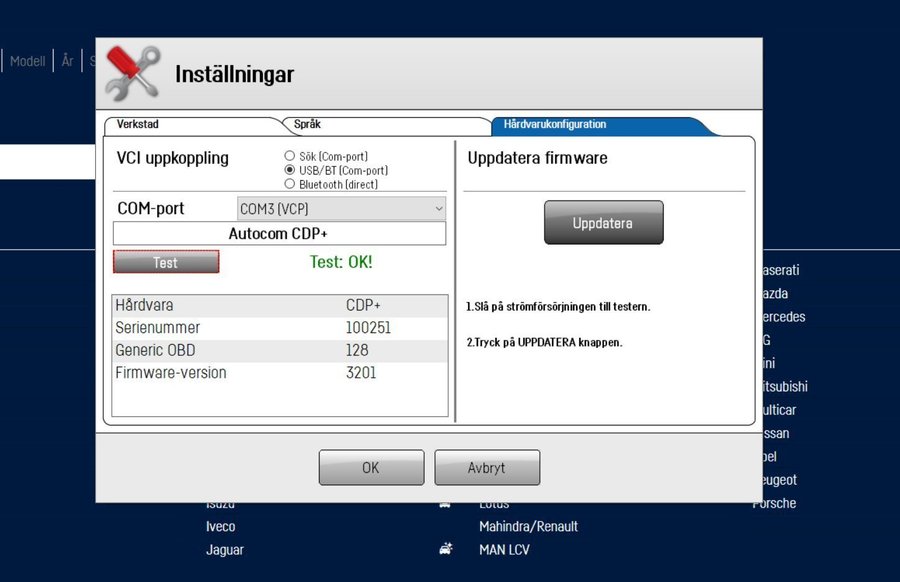This screenshot has height=582, width=900.
Task: Click the wrench and screwdriver settings icon
Action: (x=133, y=73)
